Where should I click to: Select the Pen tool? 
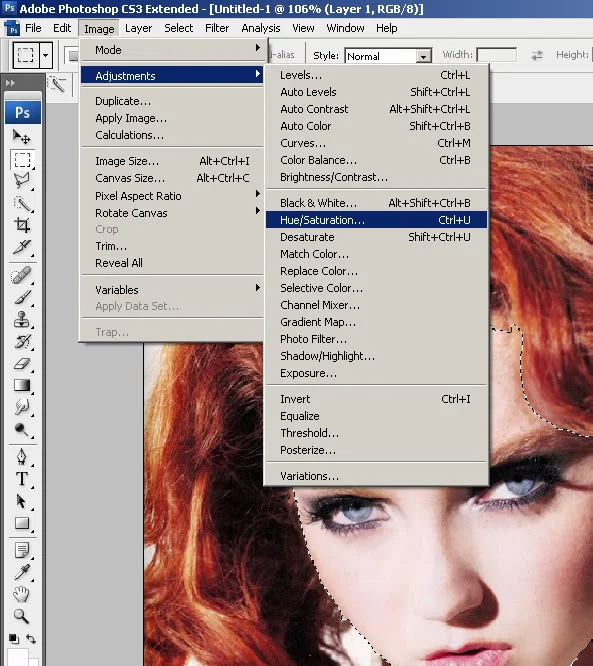(x=22, y=457)
